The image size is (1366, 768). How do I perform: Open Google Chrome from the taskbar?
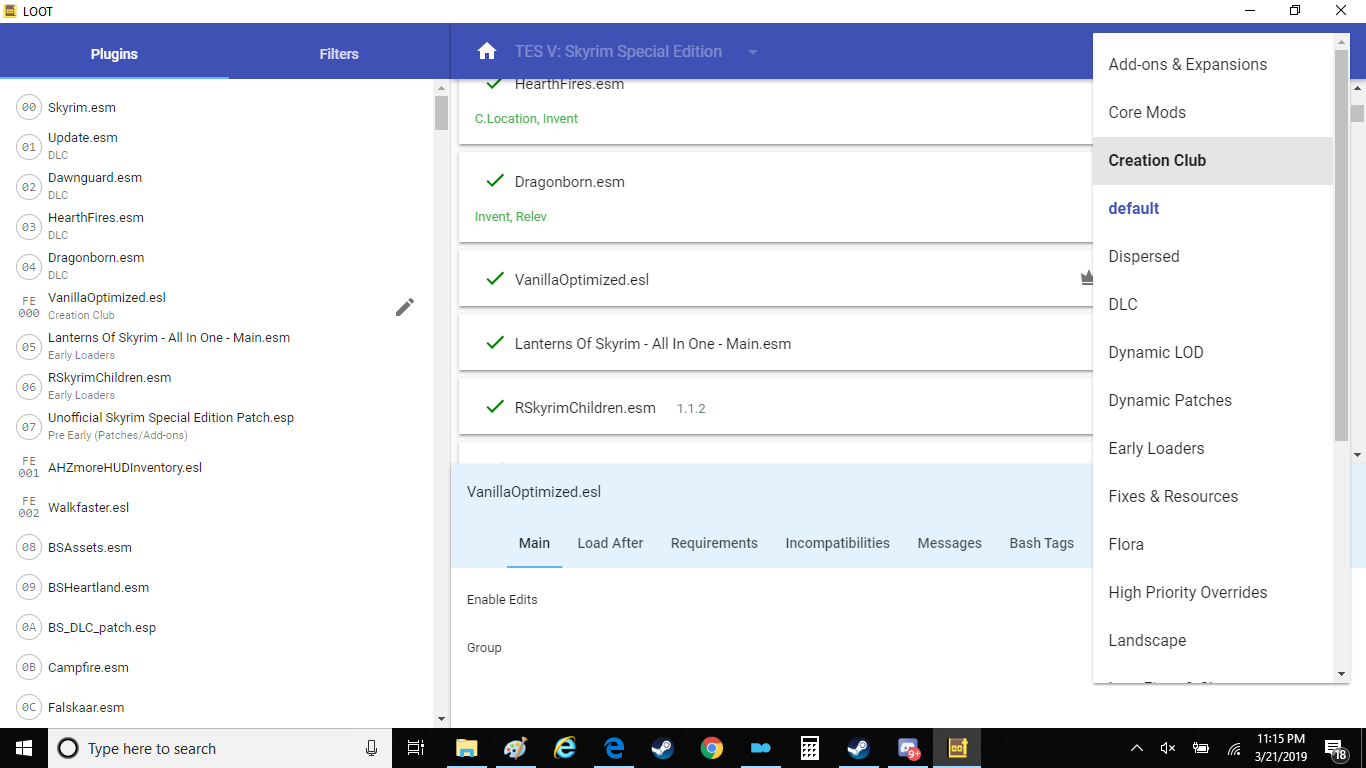[711, 748]
